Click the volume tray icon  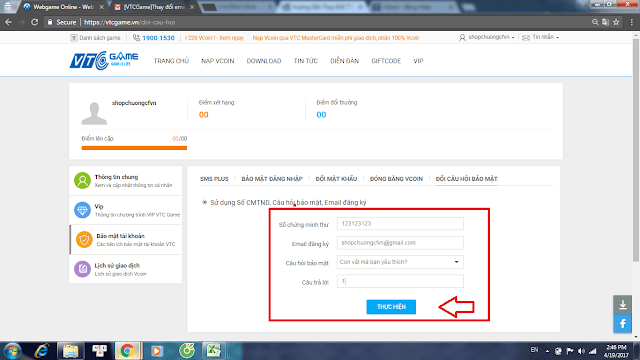(x=581, y=351)
